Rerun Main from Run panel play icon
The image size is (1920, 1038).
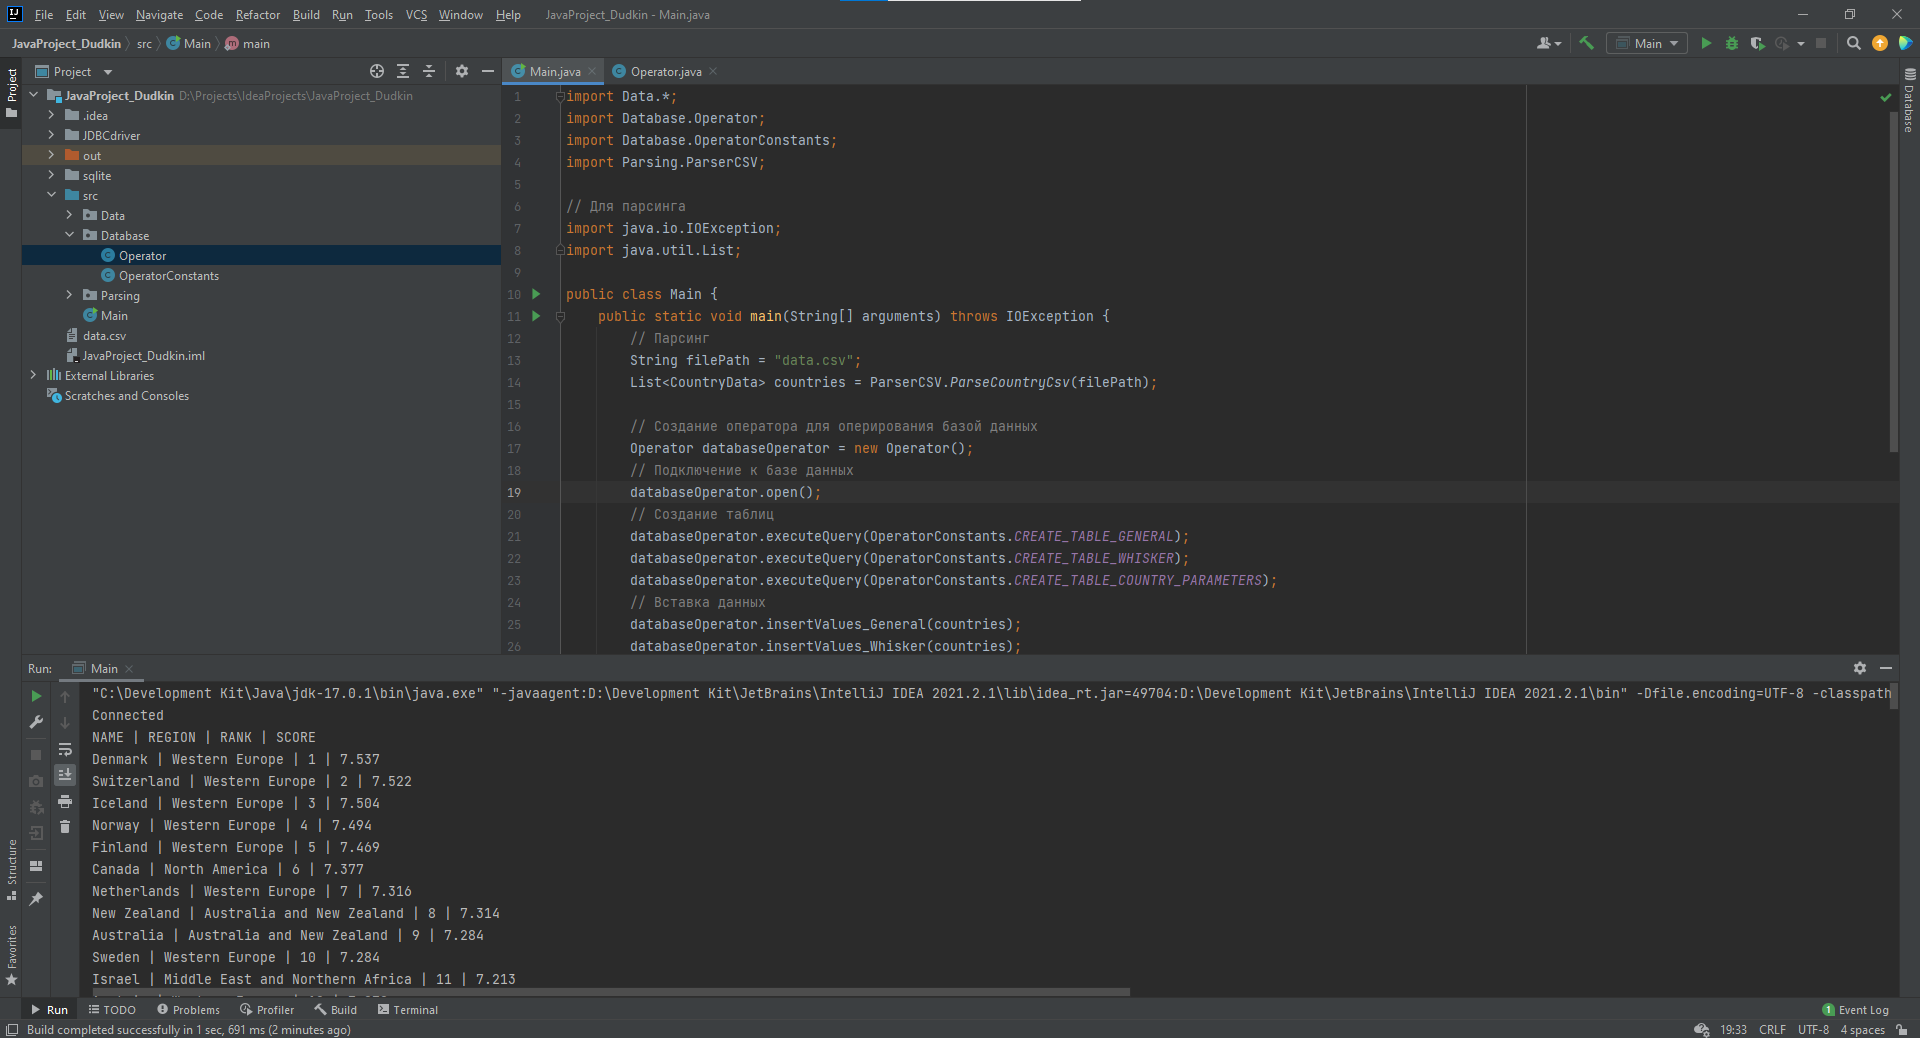pyautogui.click(x=36, y=696)
